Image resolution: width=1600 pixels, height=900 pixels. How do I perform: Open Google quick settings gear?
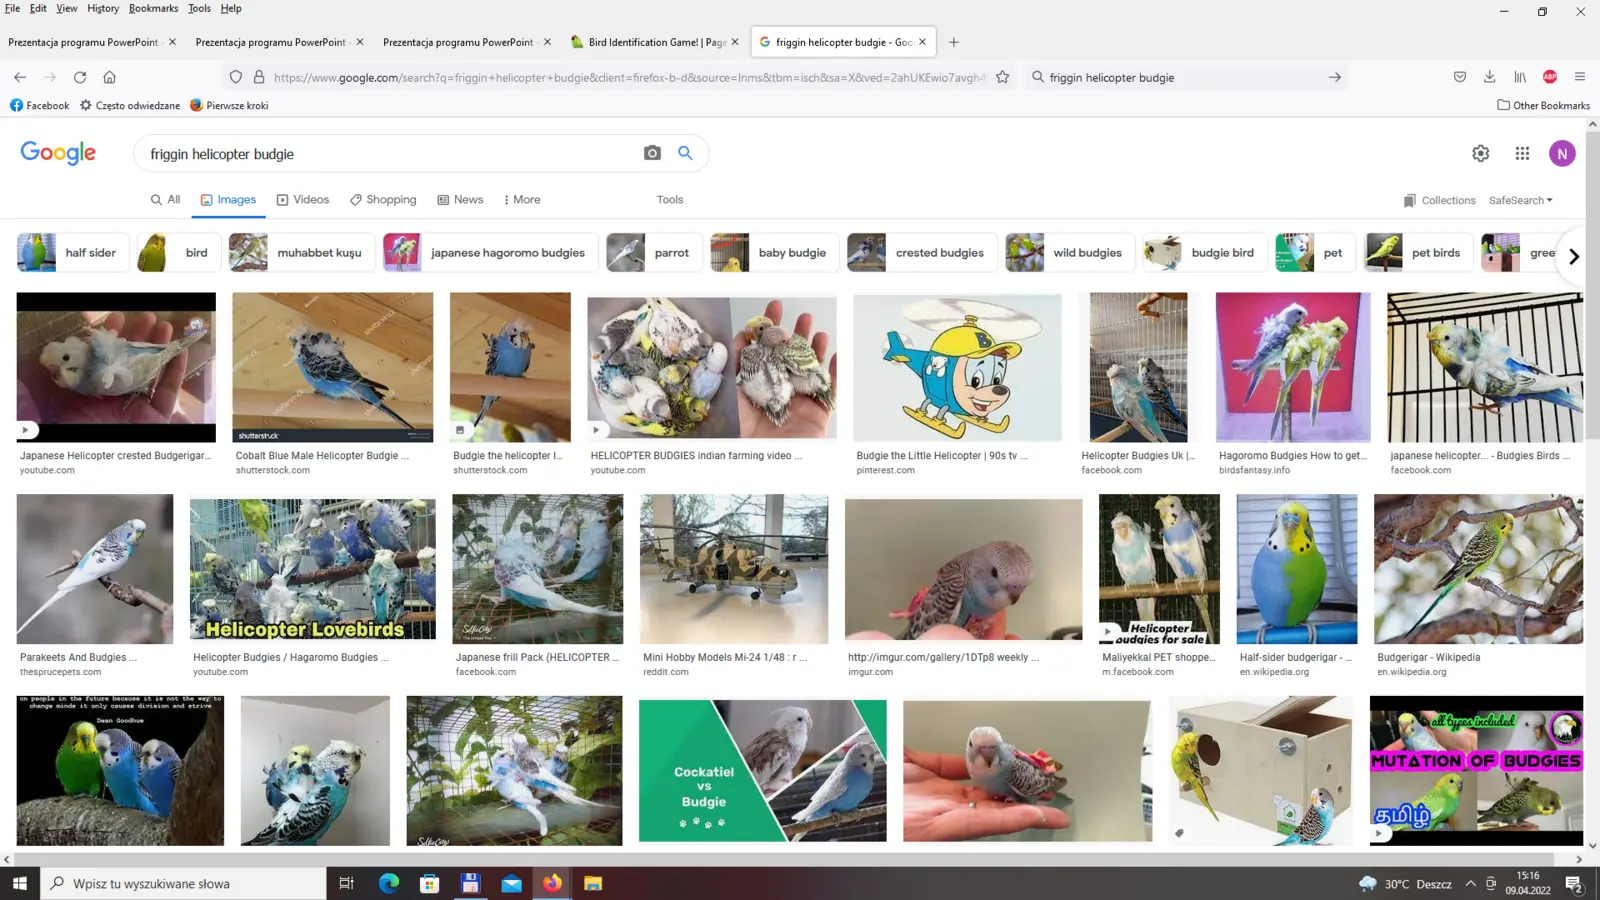pyautogui.click(x=1480, y=153)
